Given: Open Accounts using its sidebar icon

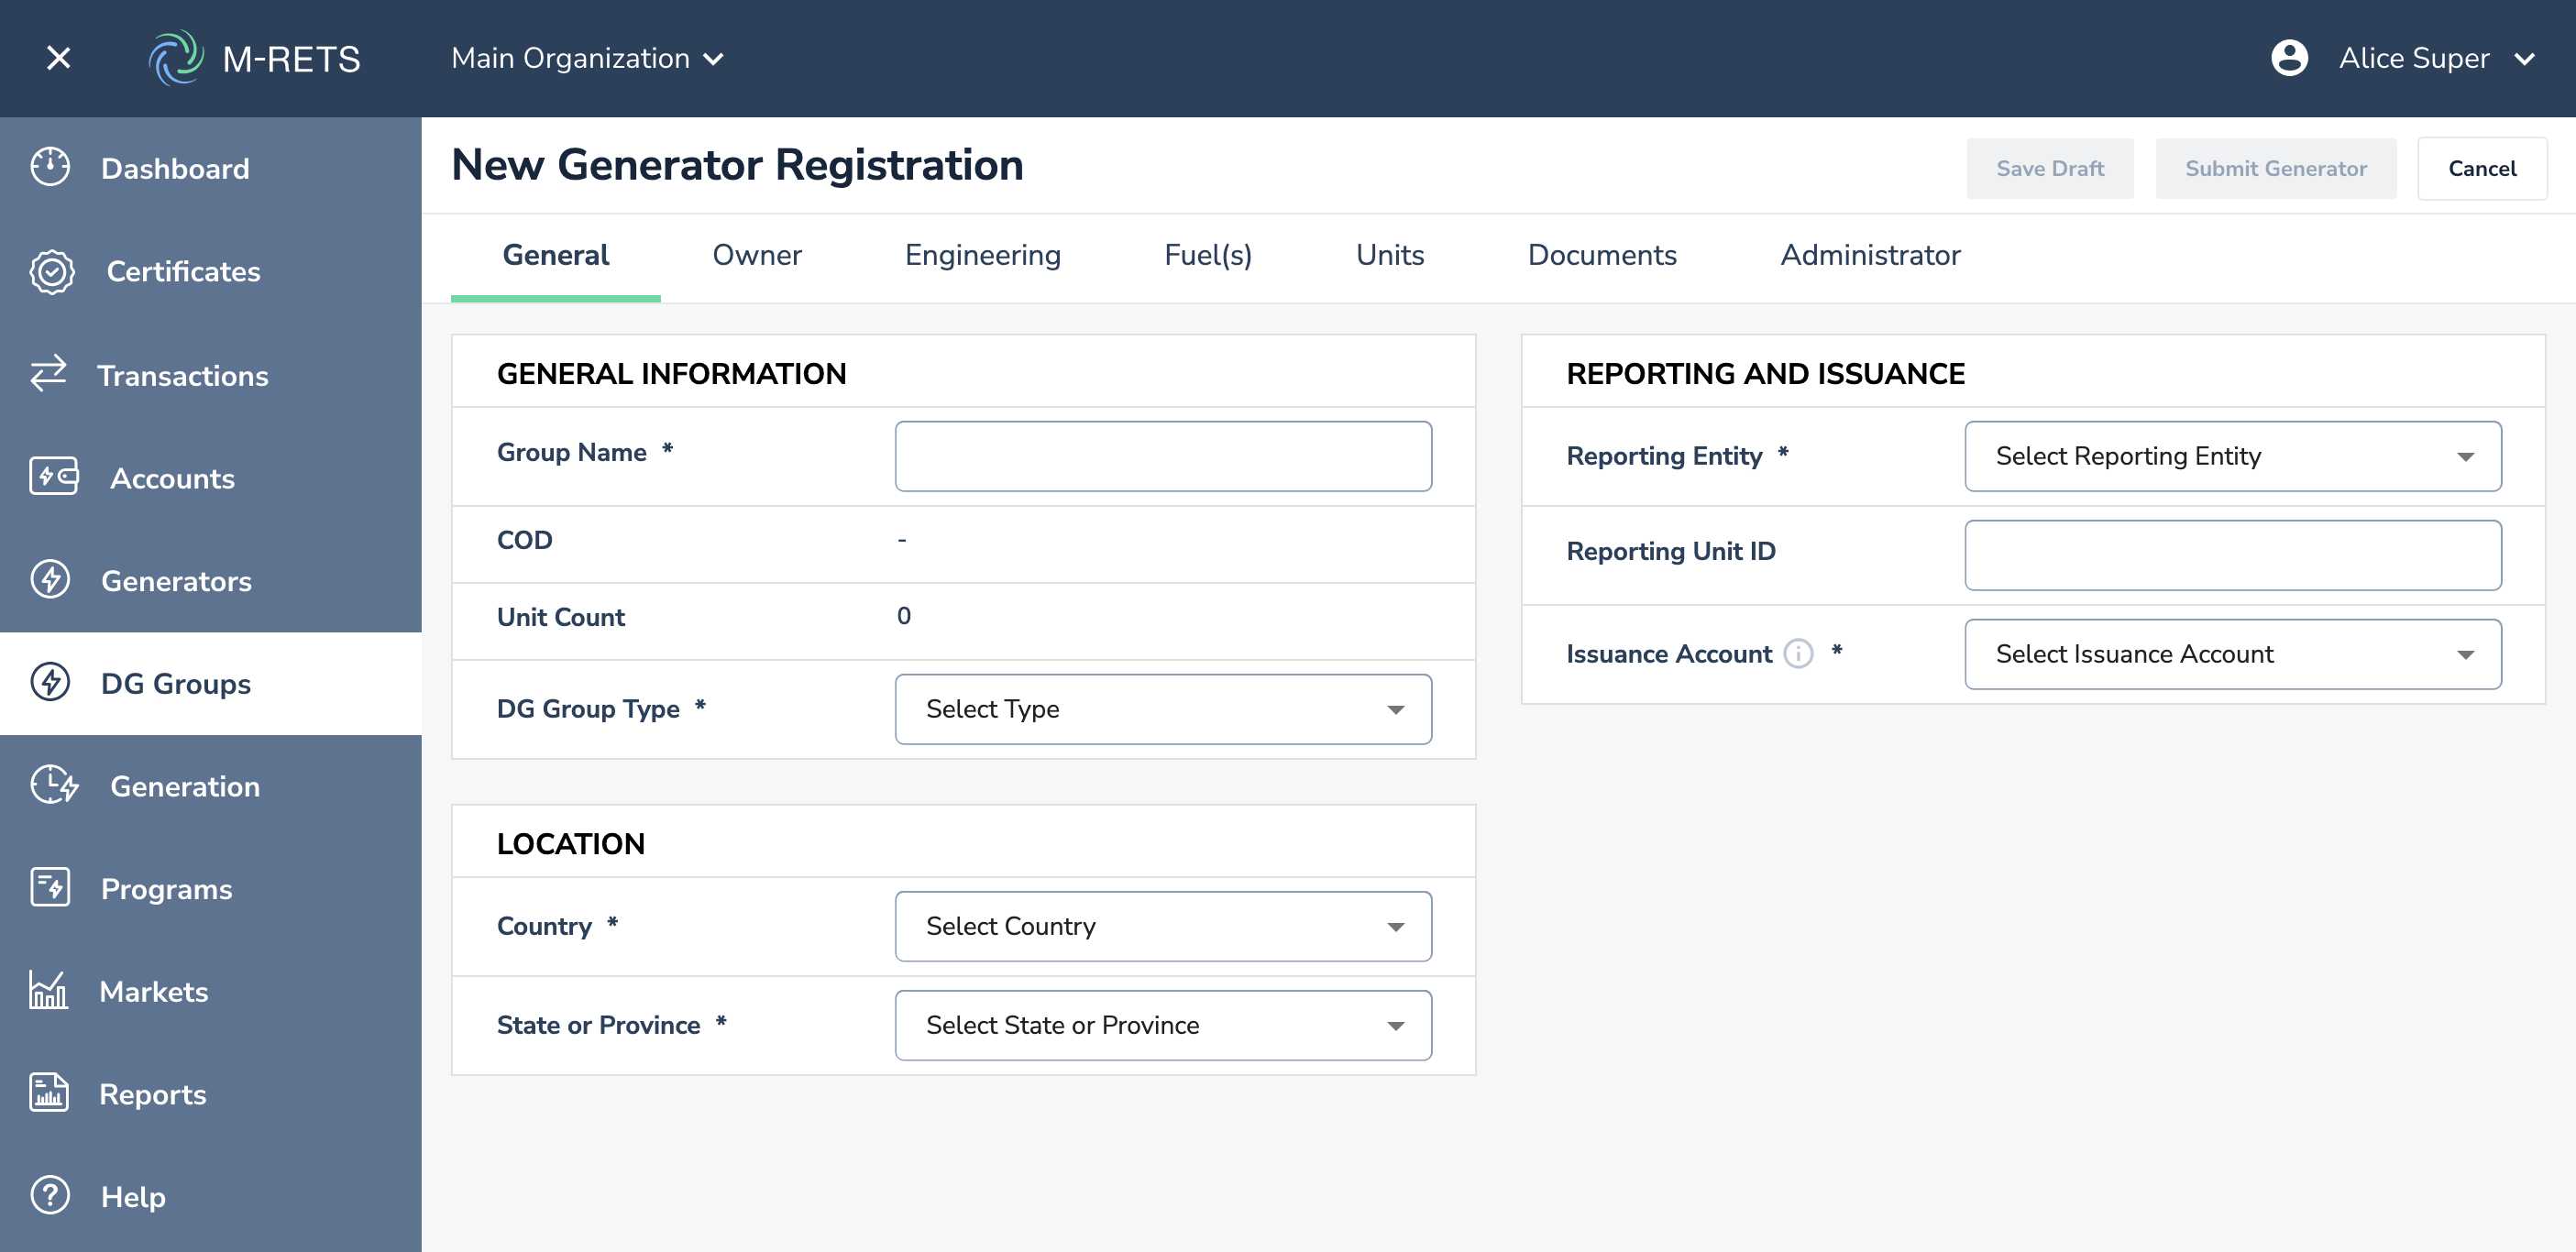Looking at the screenshot, I should pos(54,477).
